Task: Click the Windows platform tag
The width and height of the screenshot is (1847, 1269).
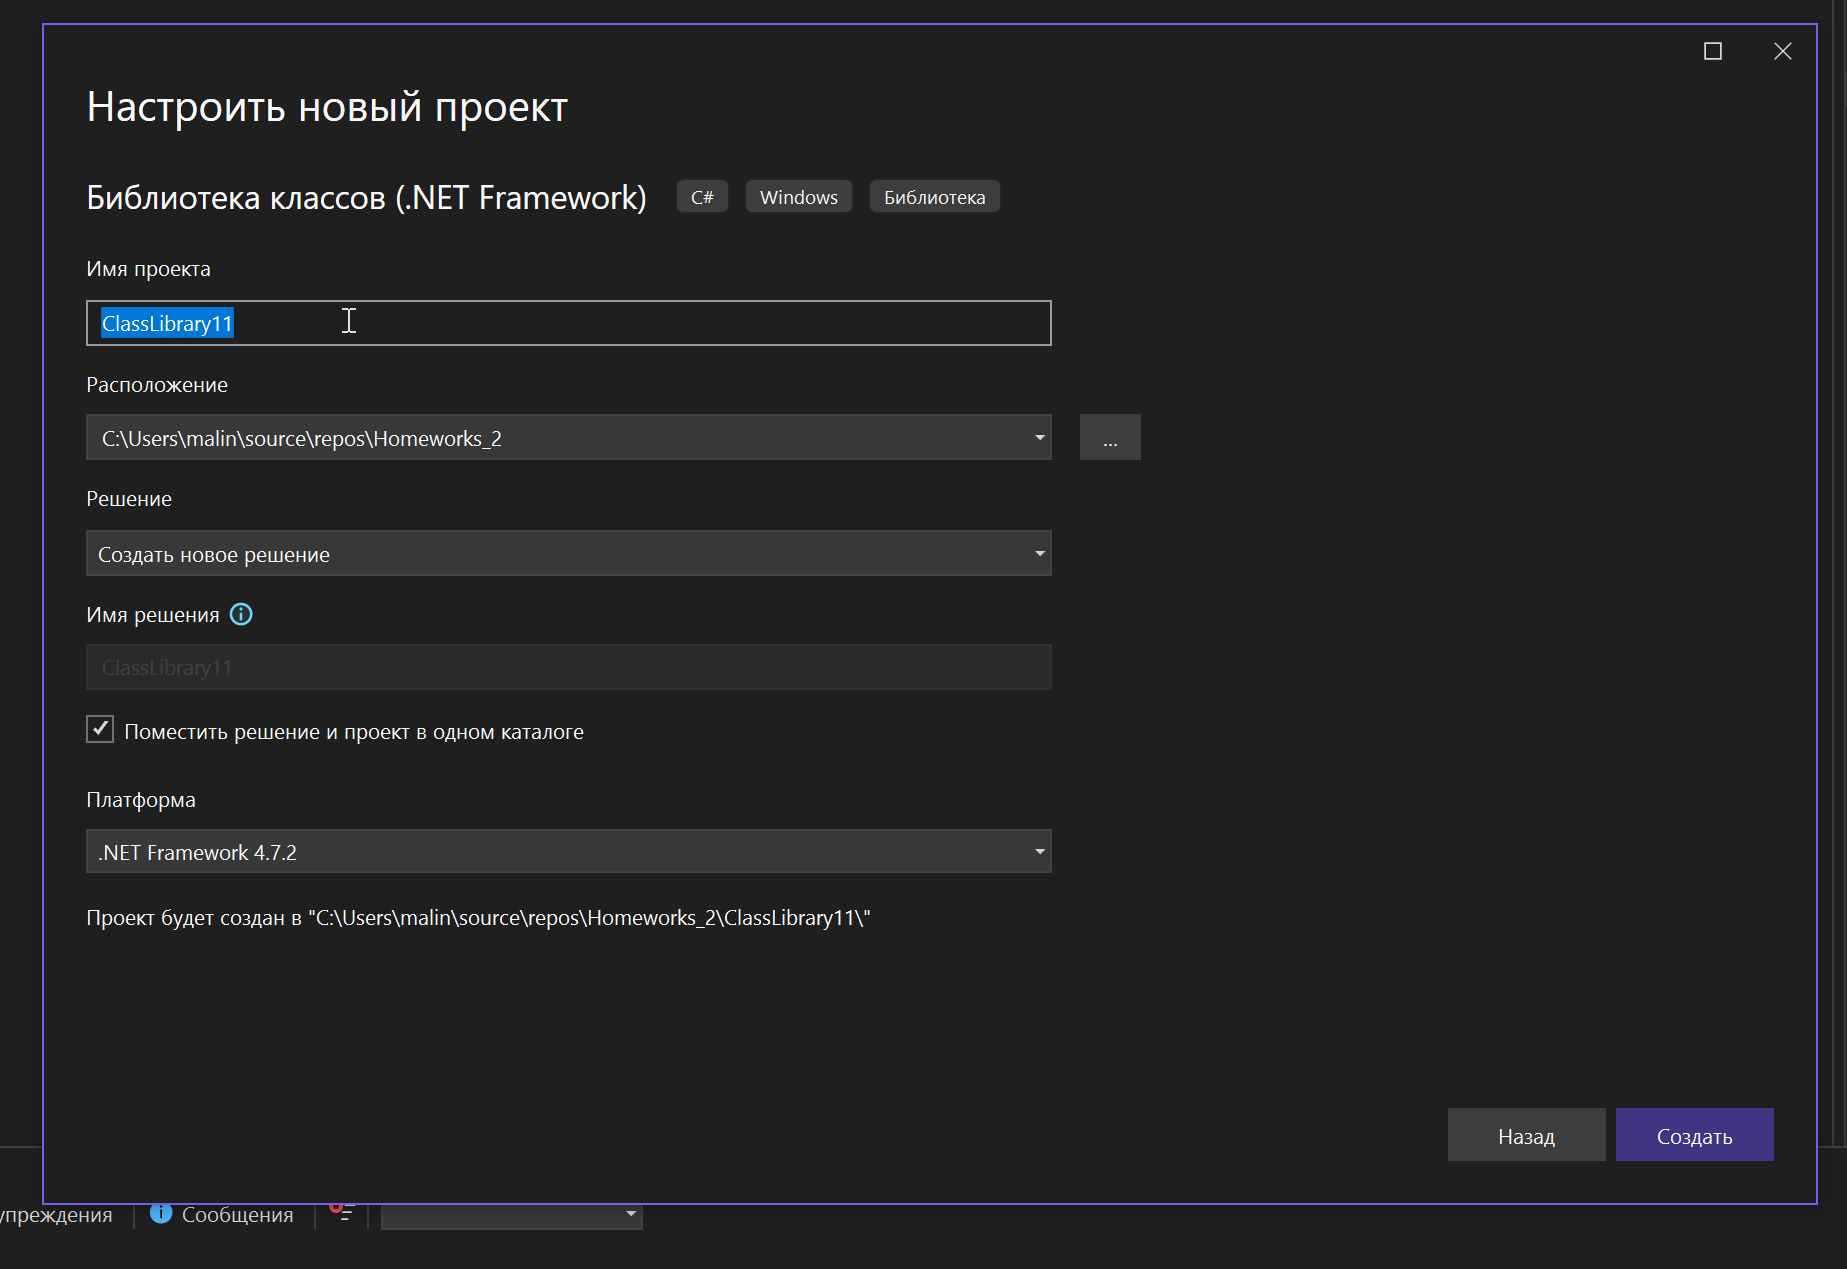Action: [798, 197]
